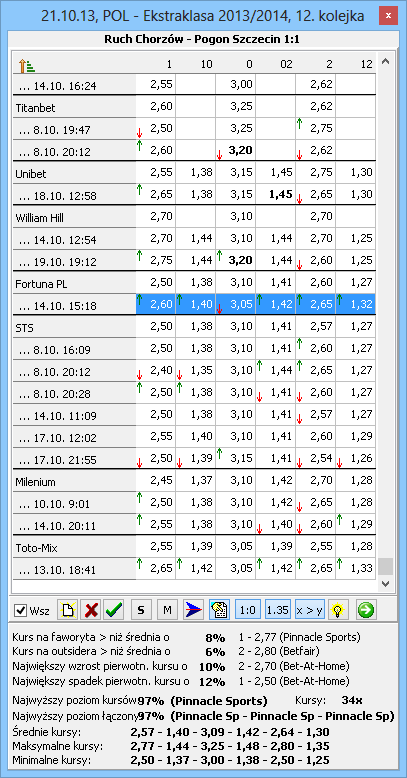Toggle the 1:0 score button
Image resolution: width=407 pixels, height=778 pixels.
(248, 609)
